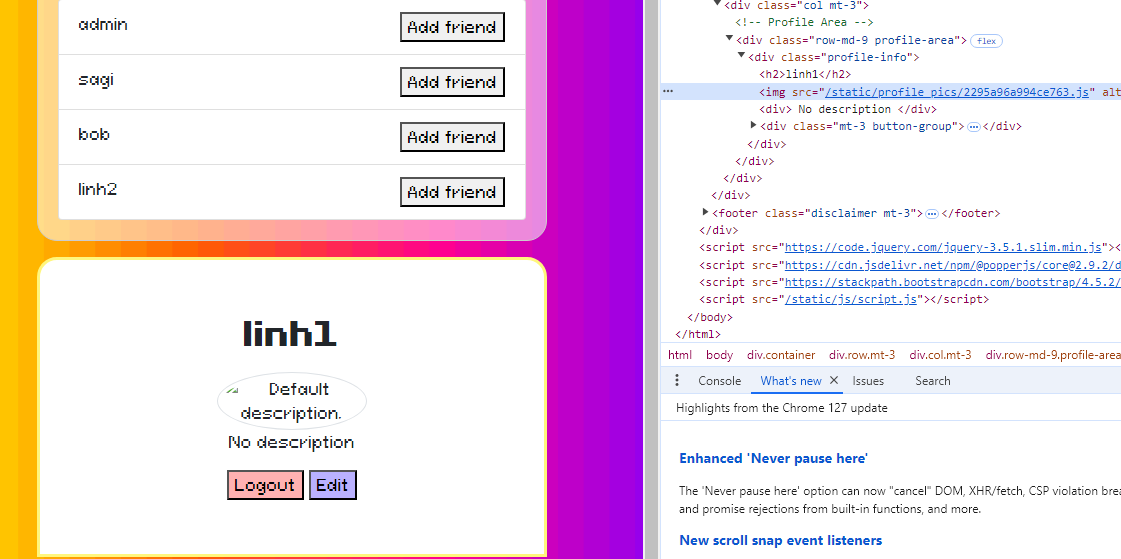
Task: Select the h2 linh1 DOM node
Action: tap(805, 74)
